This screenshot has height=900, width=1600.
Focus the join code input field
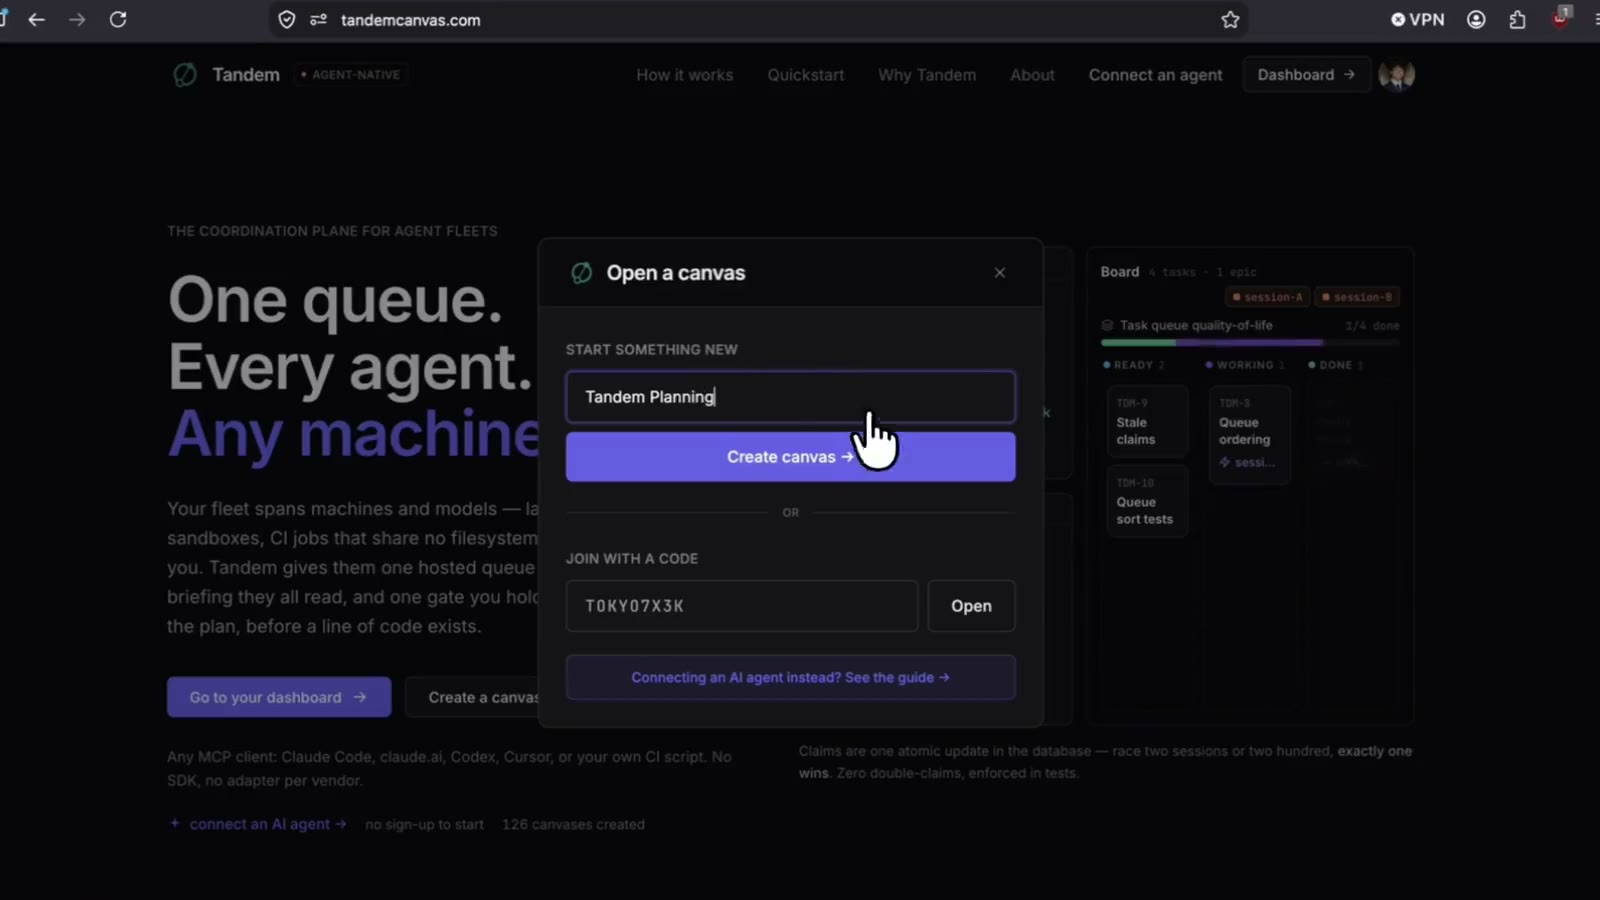[x=742, y=606]
